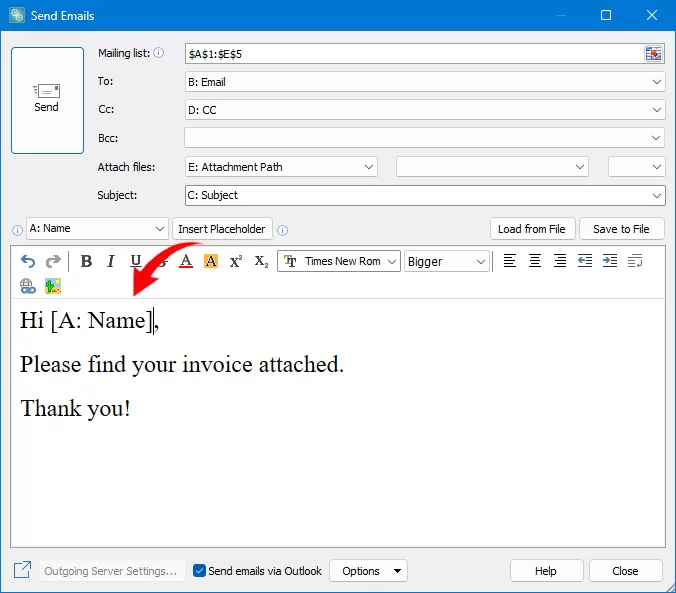Insert a picture into the message
The width and height of the screenshot is (676, 593).
(x=53, y=286)
